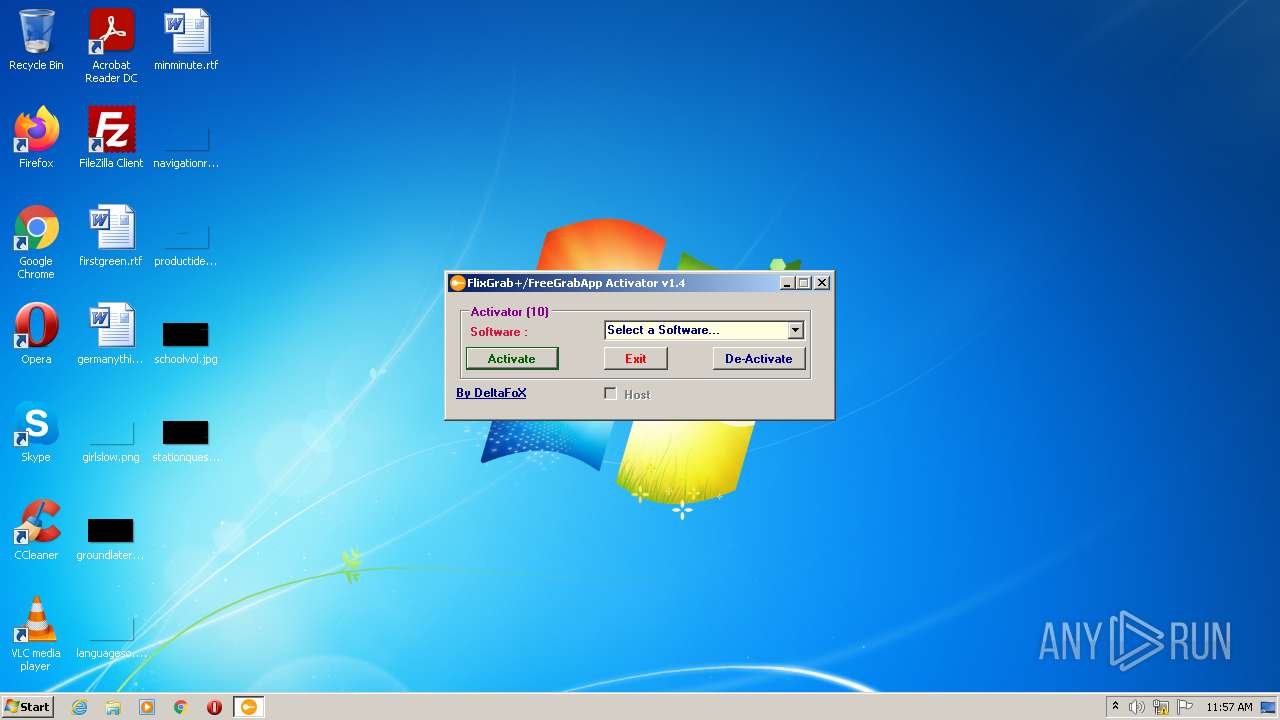Image resolution: width=1280 pixels, height=720 pixels.
Task: Click the 11:57 AM taskbar clock
Action: (x=1229, y=707)
